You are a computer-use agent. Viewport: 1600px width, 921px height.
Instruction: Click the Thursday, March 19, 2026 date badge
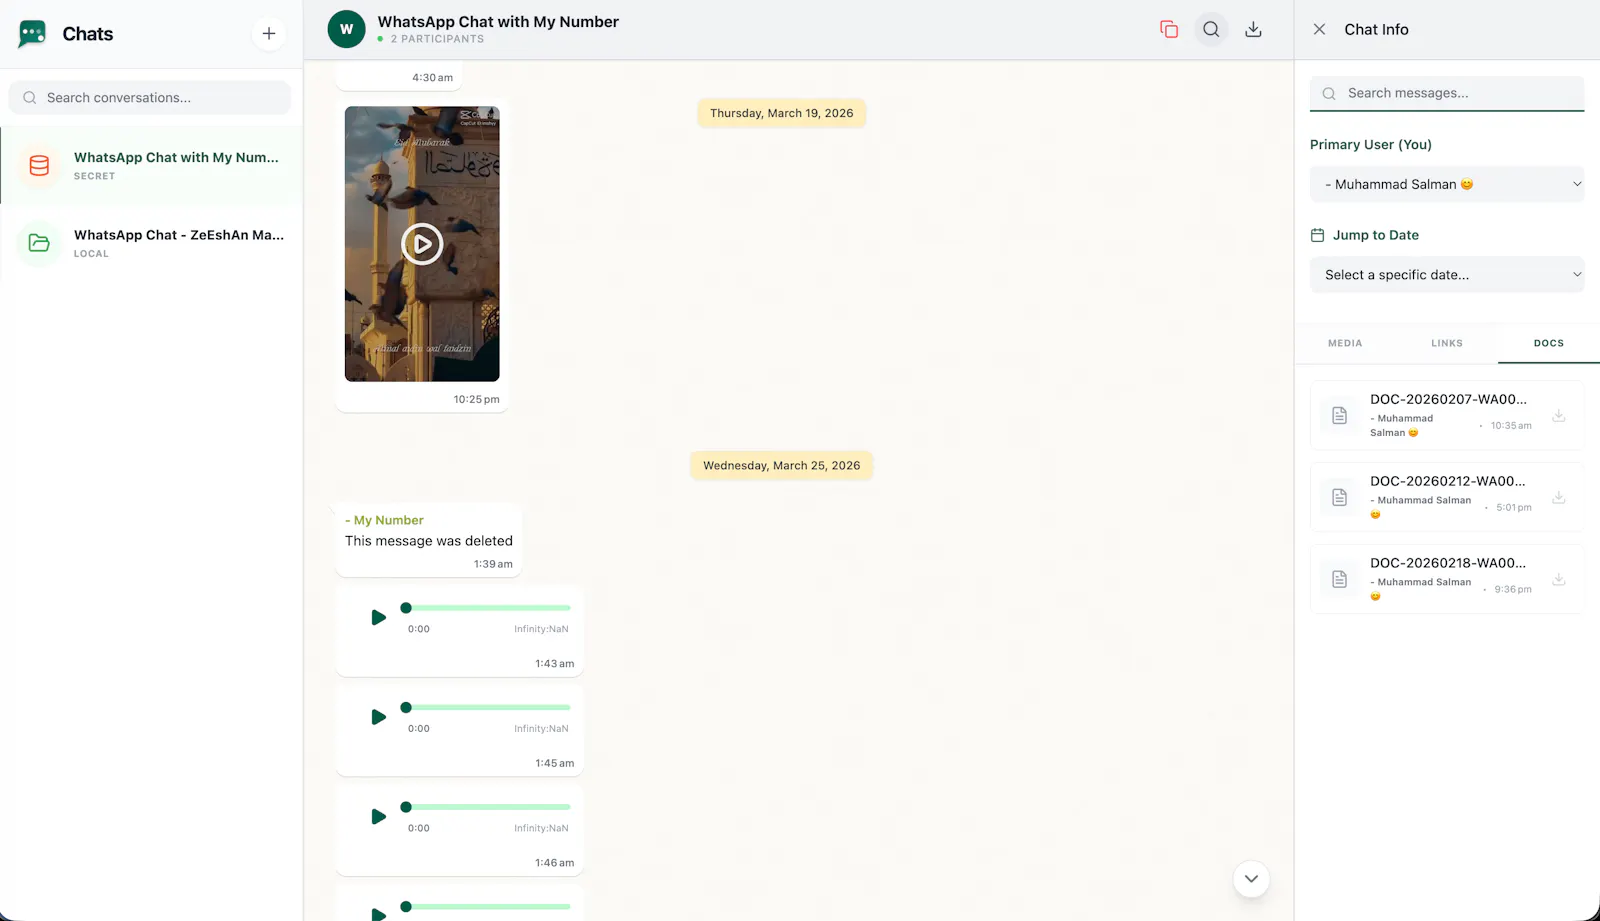(782, 113)
